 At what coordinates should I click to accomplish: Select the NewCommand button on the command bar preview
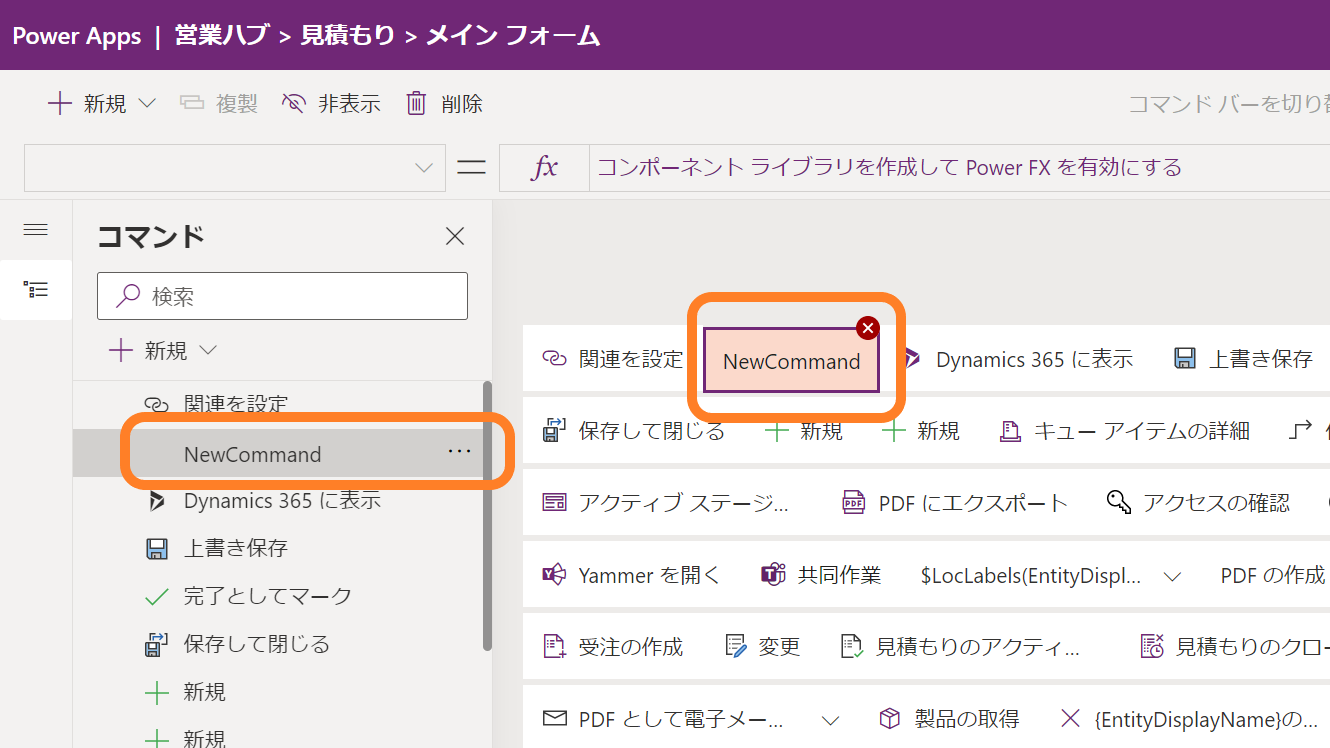click(x=791, y=361)
